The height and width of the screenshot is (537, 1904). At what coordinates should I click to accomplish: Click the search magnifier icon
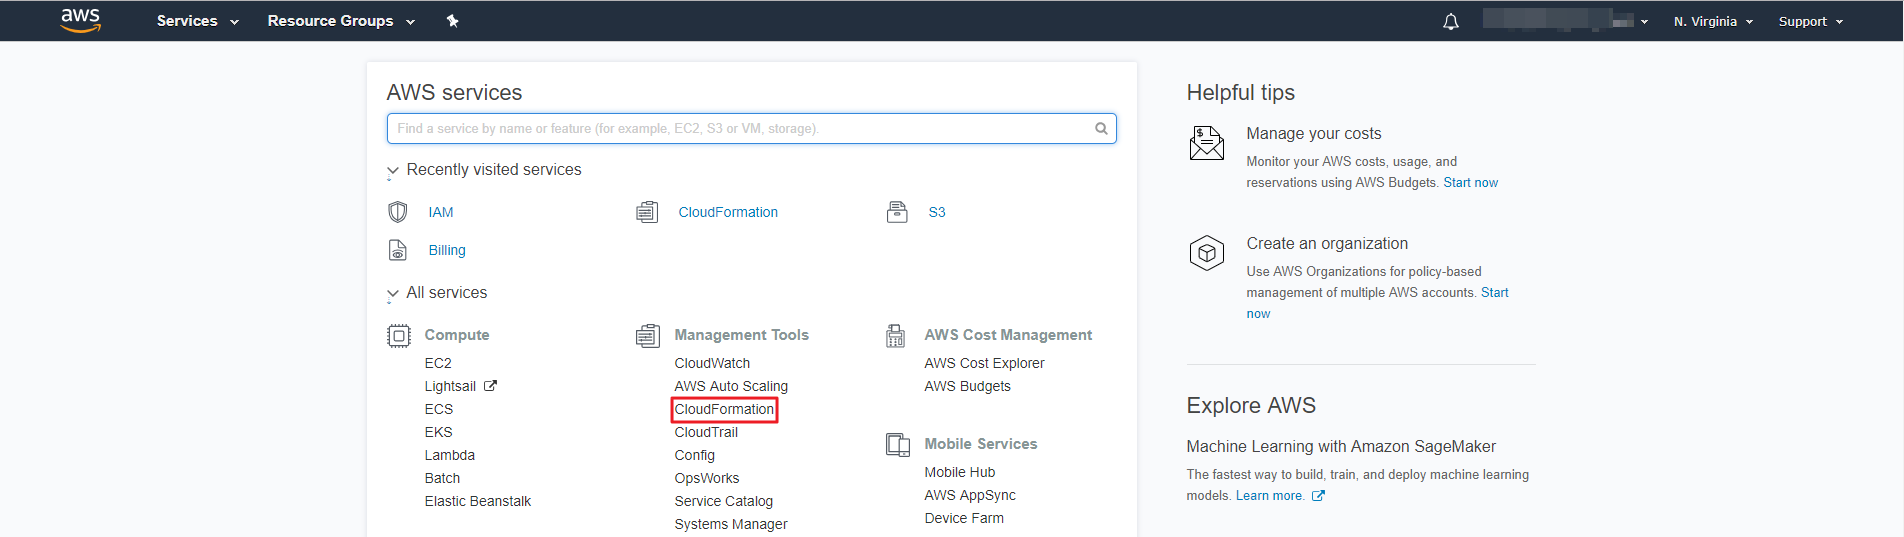(1101, 128)
